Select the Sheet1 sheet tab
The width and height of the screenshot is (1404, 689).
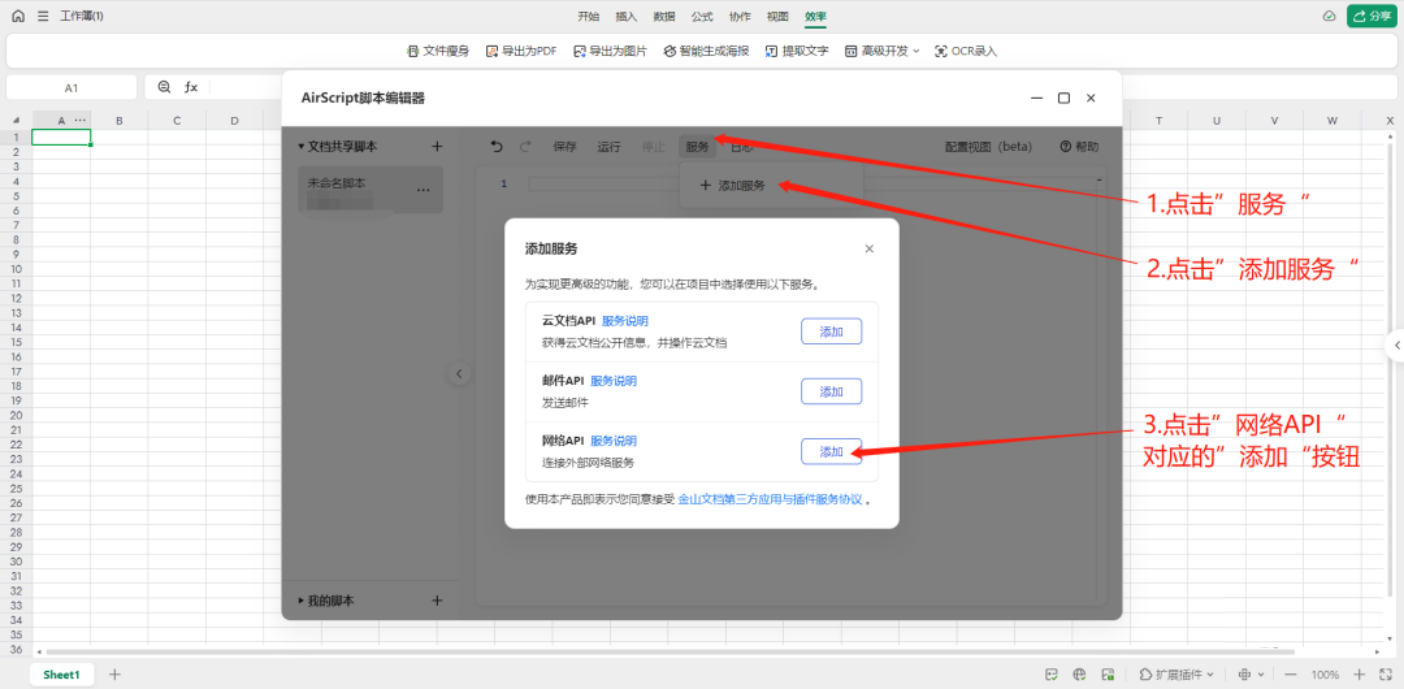[x=61, y=675]
